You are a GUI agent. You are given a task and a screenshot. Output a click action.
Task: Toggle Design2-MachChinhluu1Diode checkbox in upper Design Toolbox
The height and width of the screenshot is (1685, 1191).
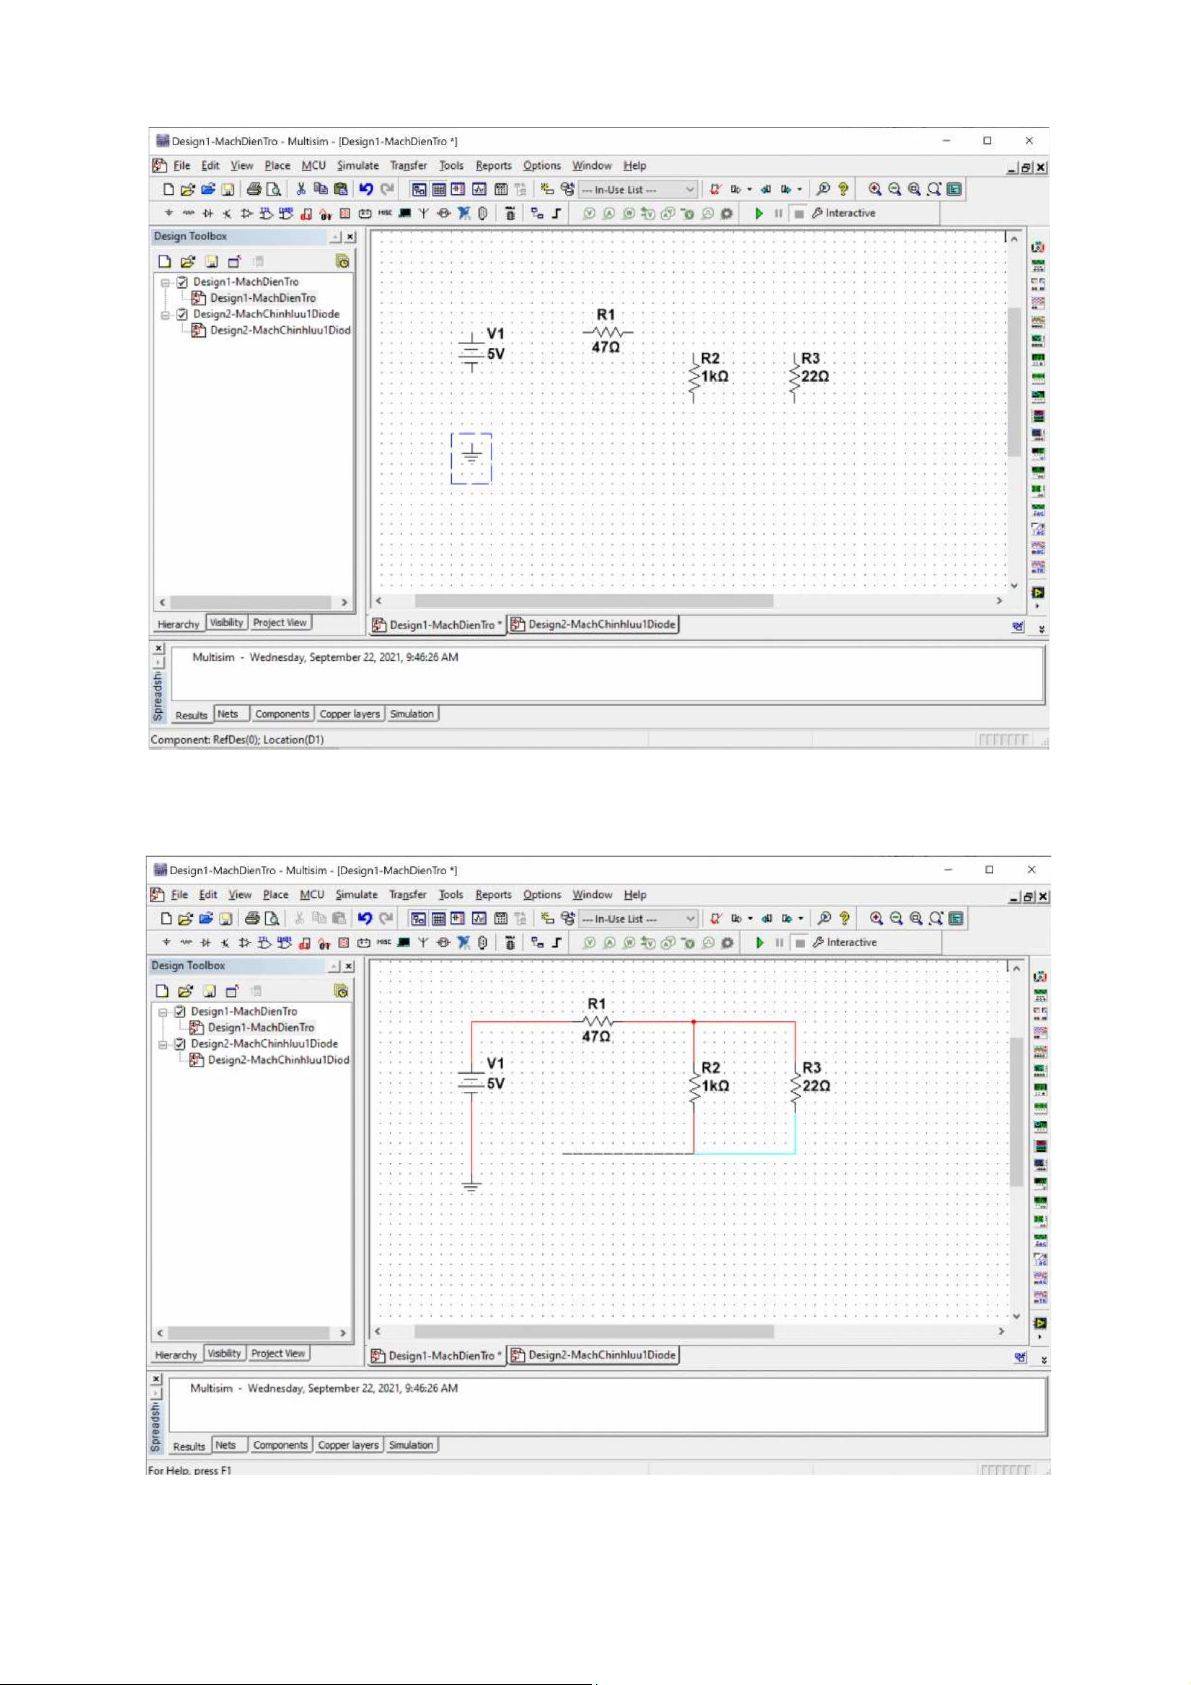182,314
